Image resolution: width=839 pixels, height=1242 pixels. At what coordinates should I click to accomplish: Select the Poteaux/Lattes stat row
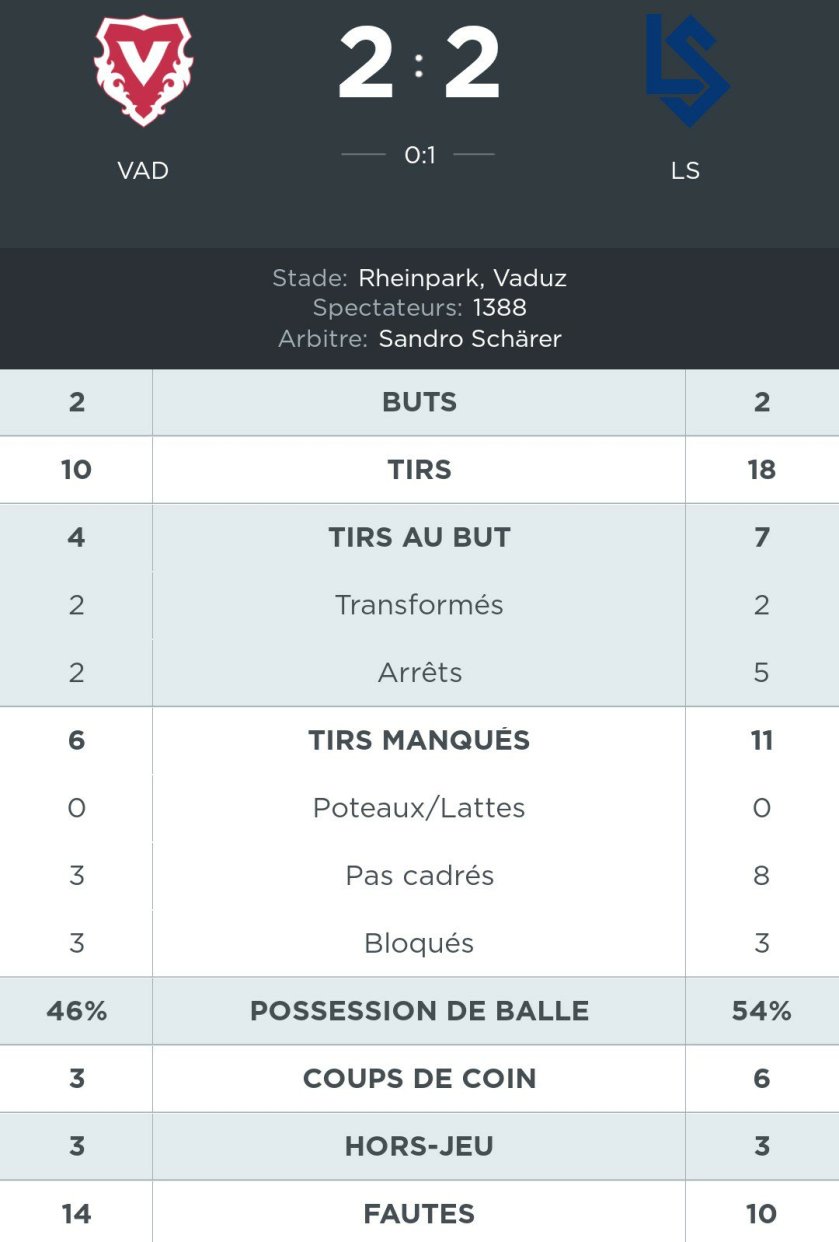point(419,808)
